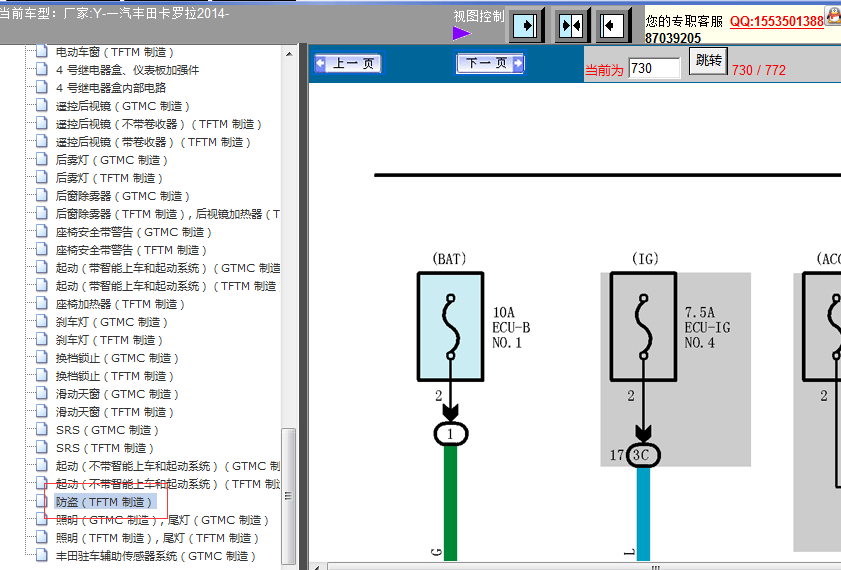The image size is (841, 570).
Task: Select highlighted 防盗 (TFTM 制造) item
Action: pyautogui.click(x=105, y=502)
